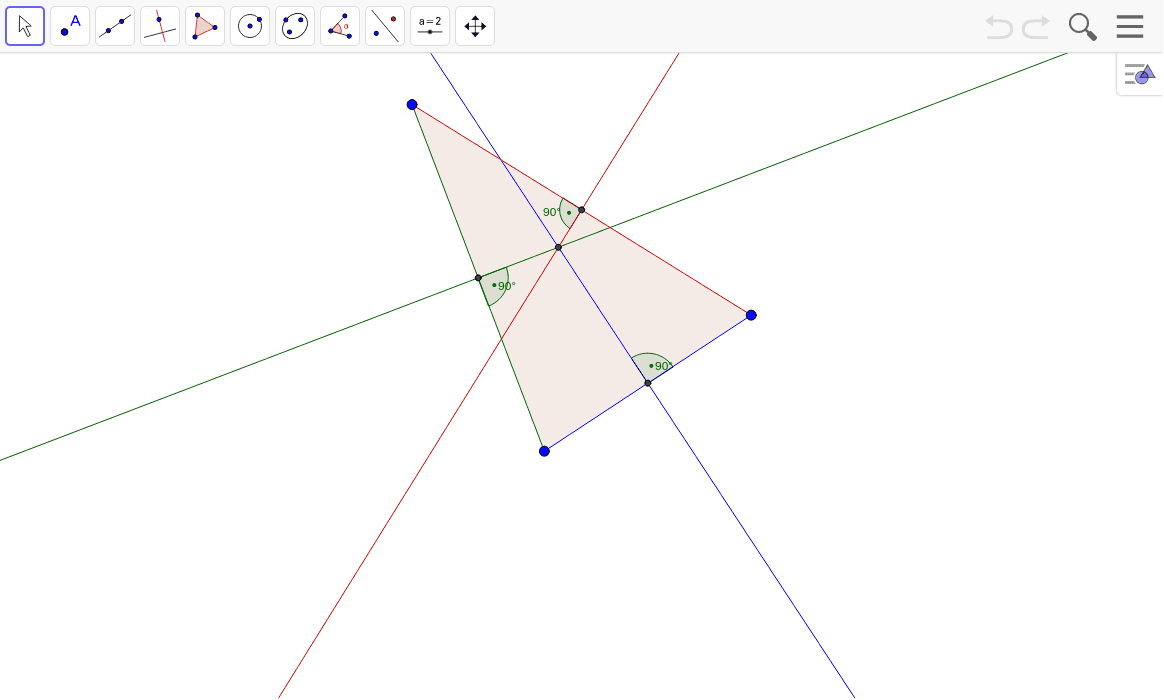Toggle the style bar panel button

pos(1140,74)
